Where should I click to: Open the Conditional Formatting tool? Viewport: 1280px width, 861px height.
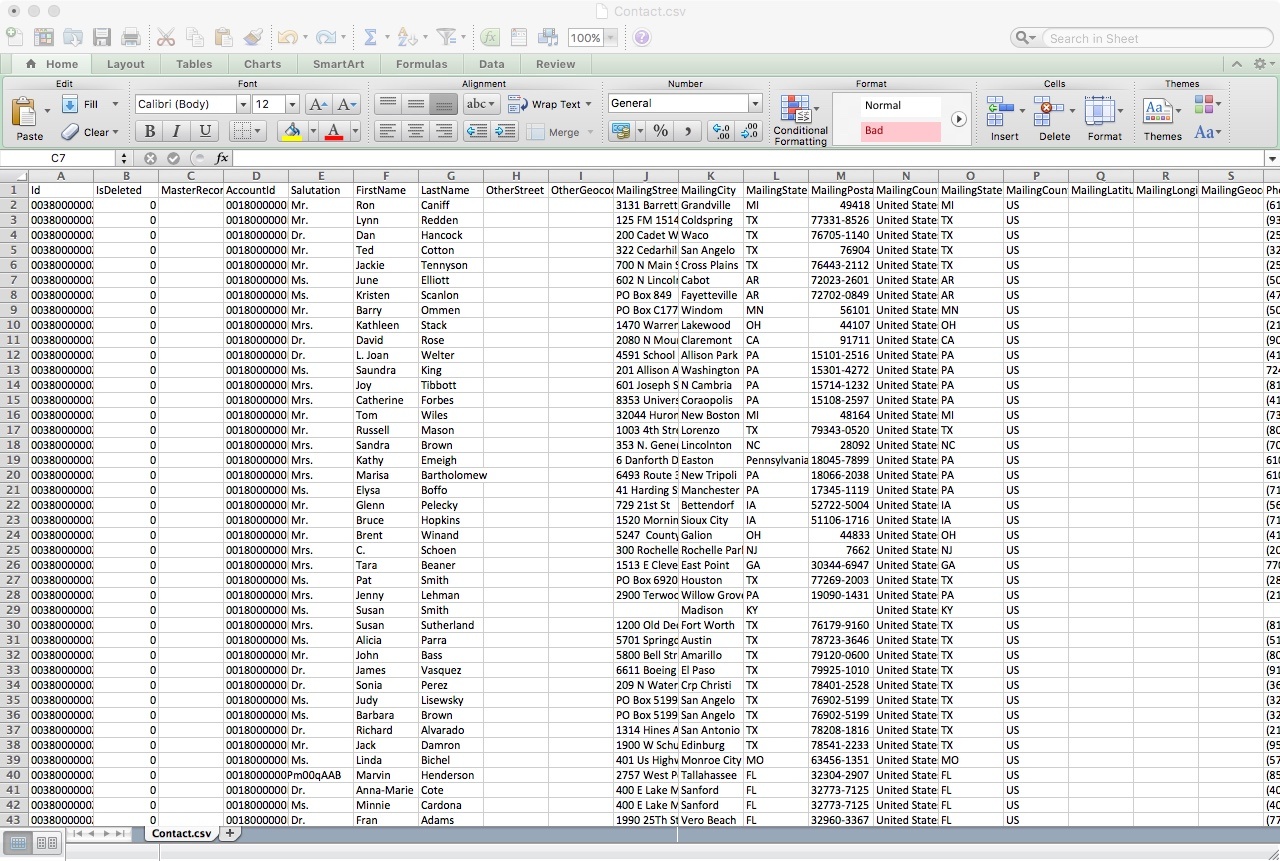pos(800,120)
